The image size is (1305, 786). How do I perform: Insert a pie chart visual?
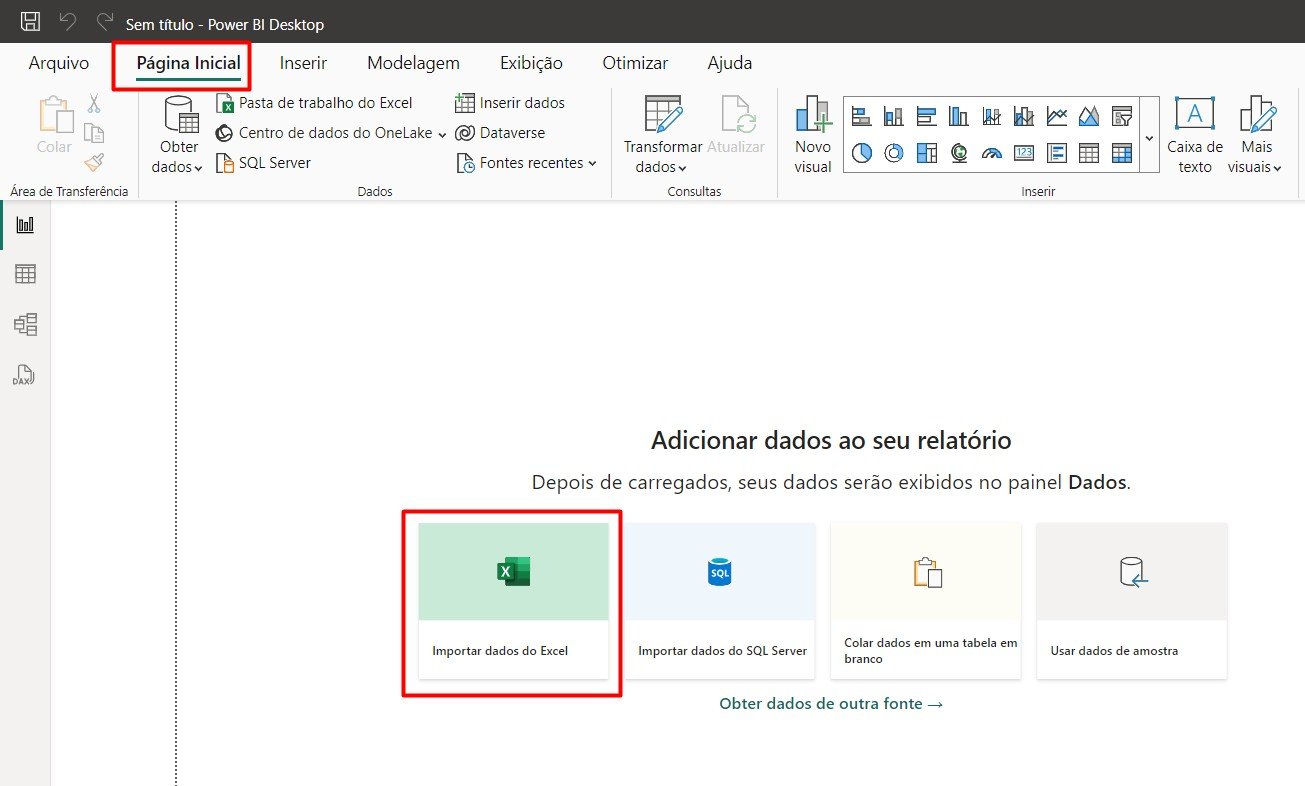point(862,153)
